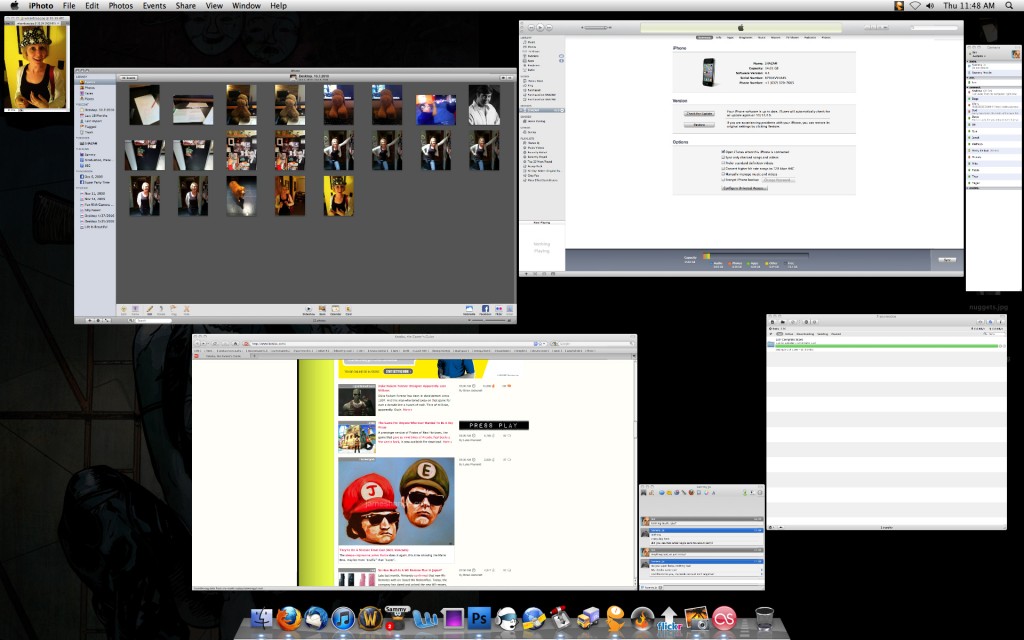Open Thunderbird in the Dock

coord(316,618)
